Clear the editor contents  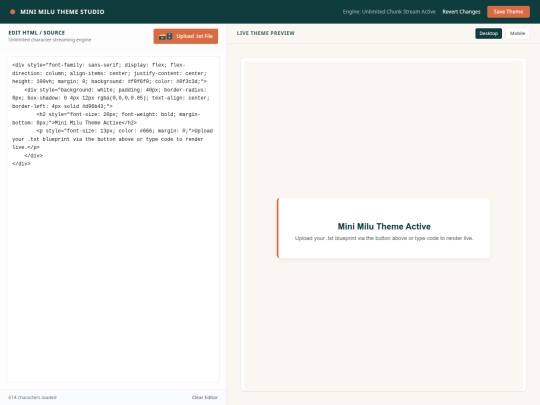click(205, 397)
